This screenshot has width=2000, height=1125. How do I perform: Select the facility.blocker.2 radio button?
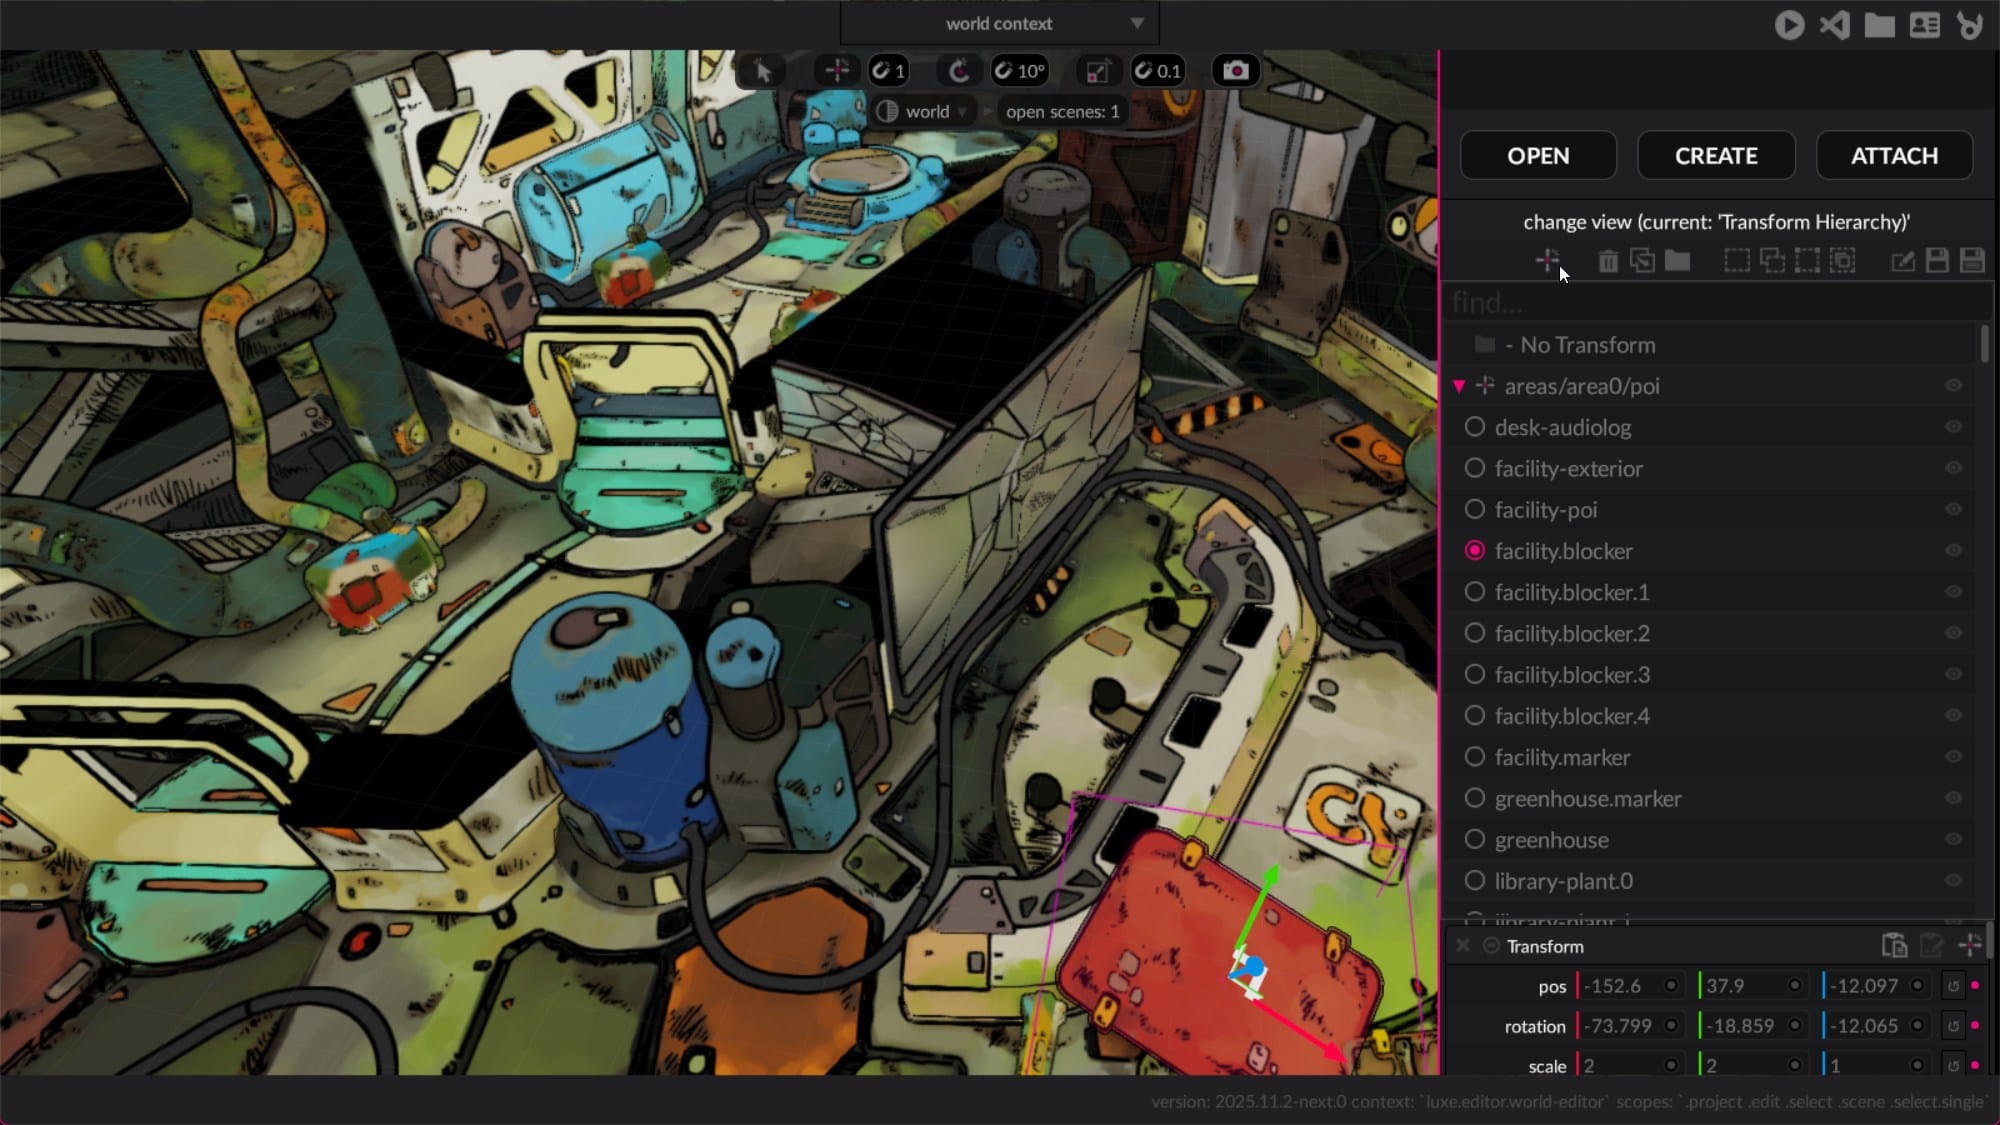click(1474, 634)
